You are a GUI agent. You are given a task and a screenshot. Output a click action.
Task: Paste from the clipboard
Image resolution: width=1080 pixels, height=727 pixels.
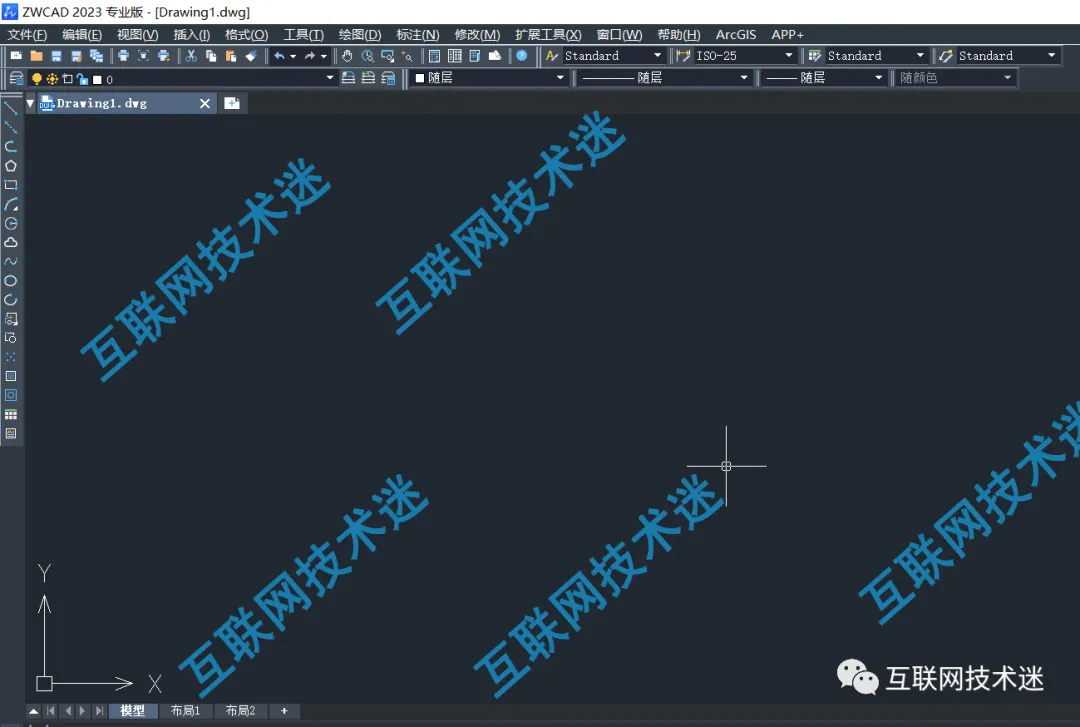[231, 56]
